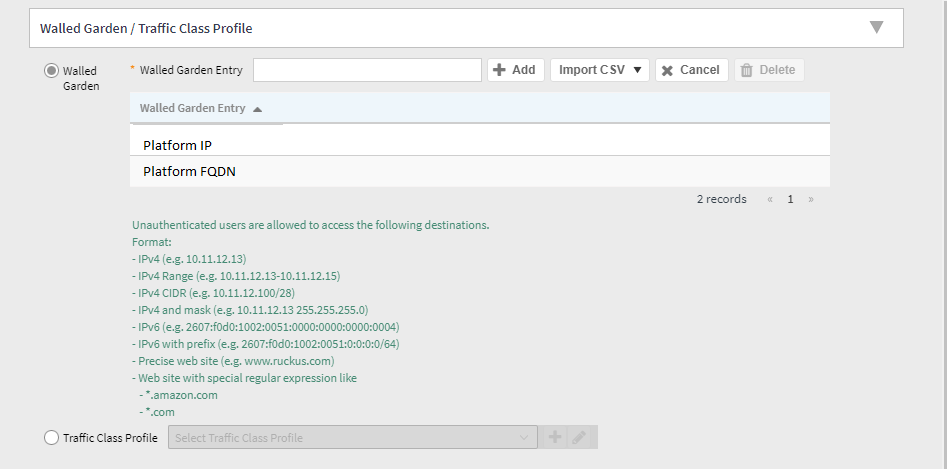The width and height of the screenshot is (947, 469).
Task: Click the Delete trash button
Action: [x=769, y=70]
